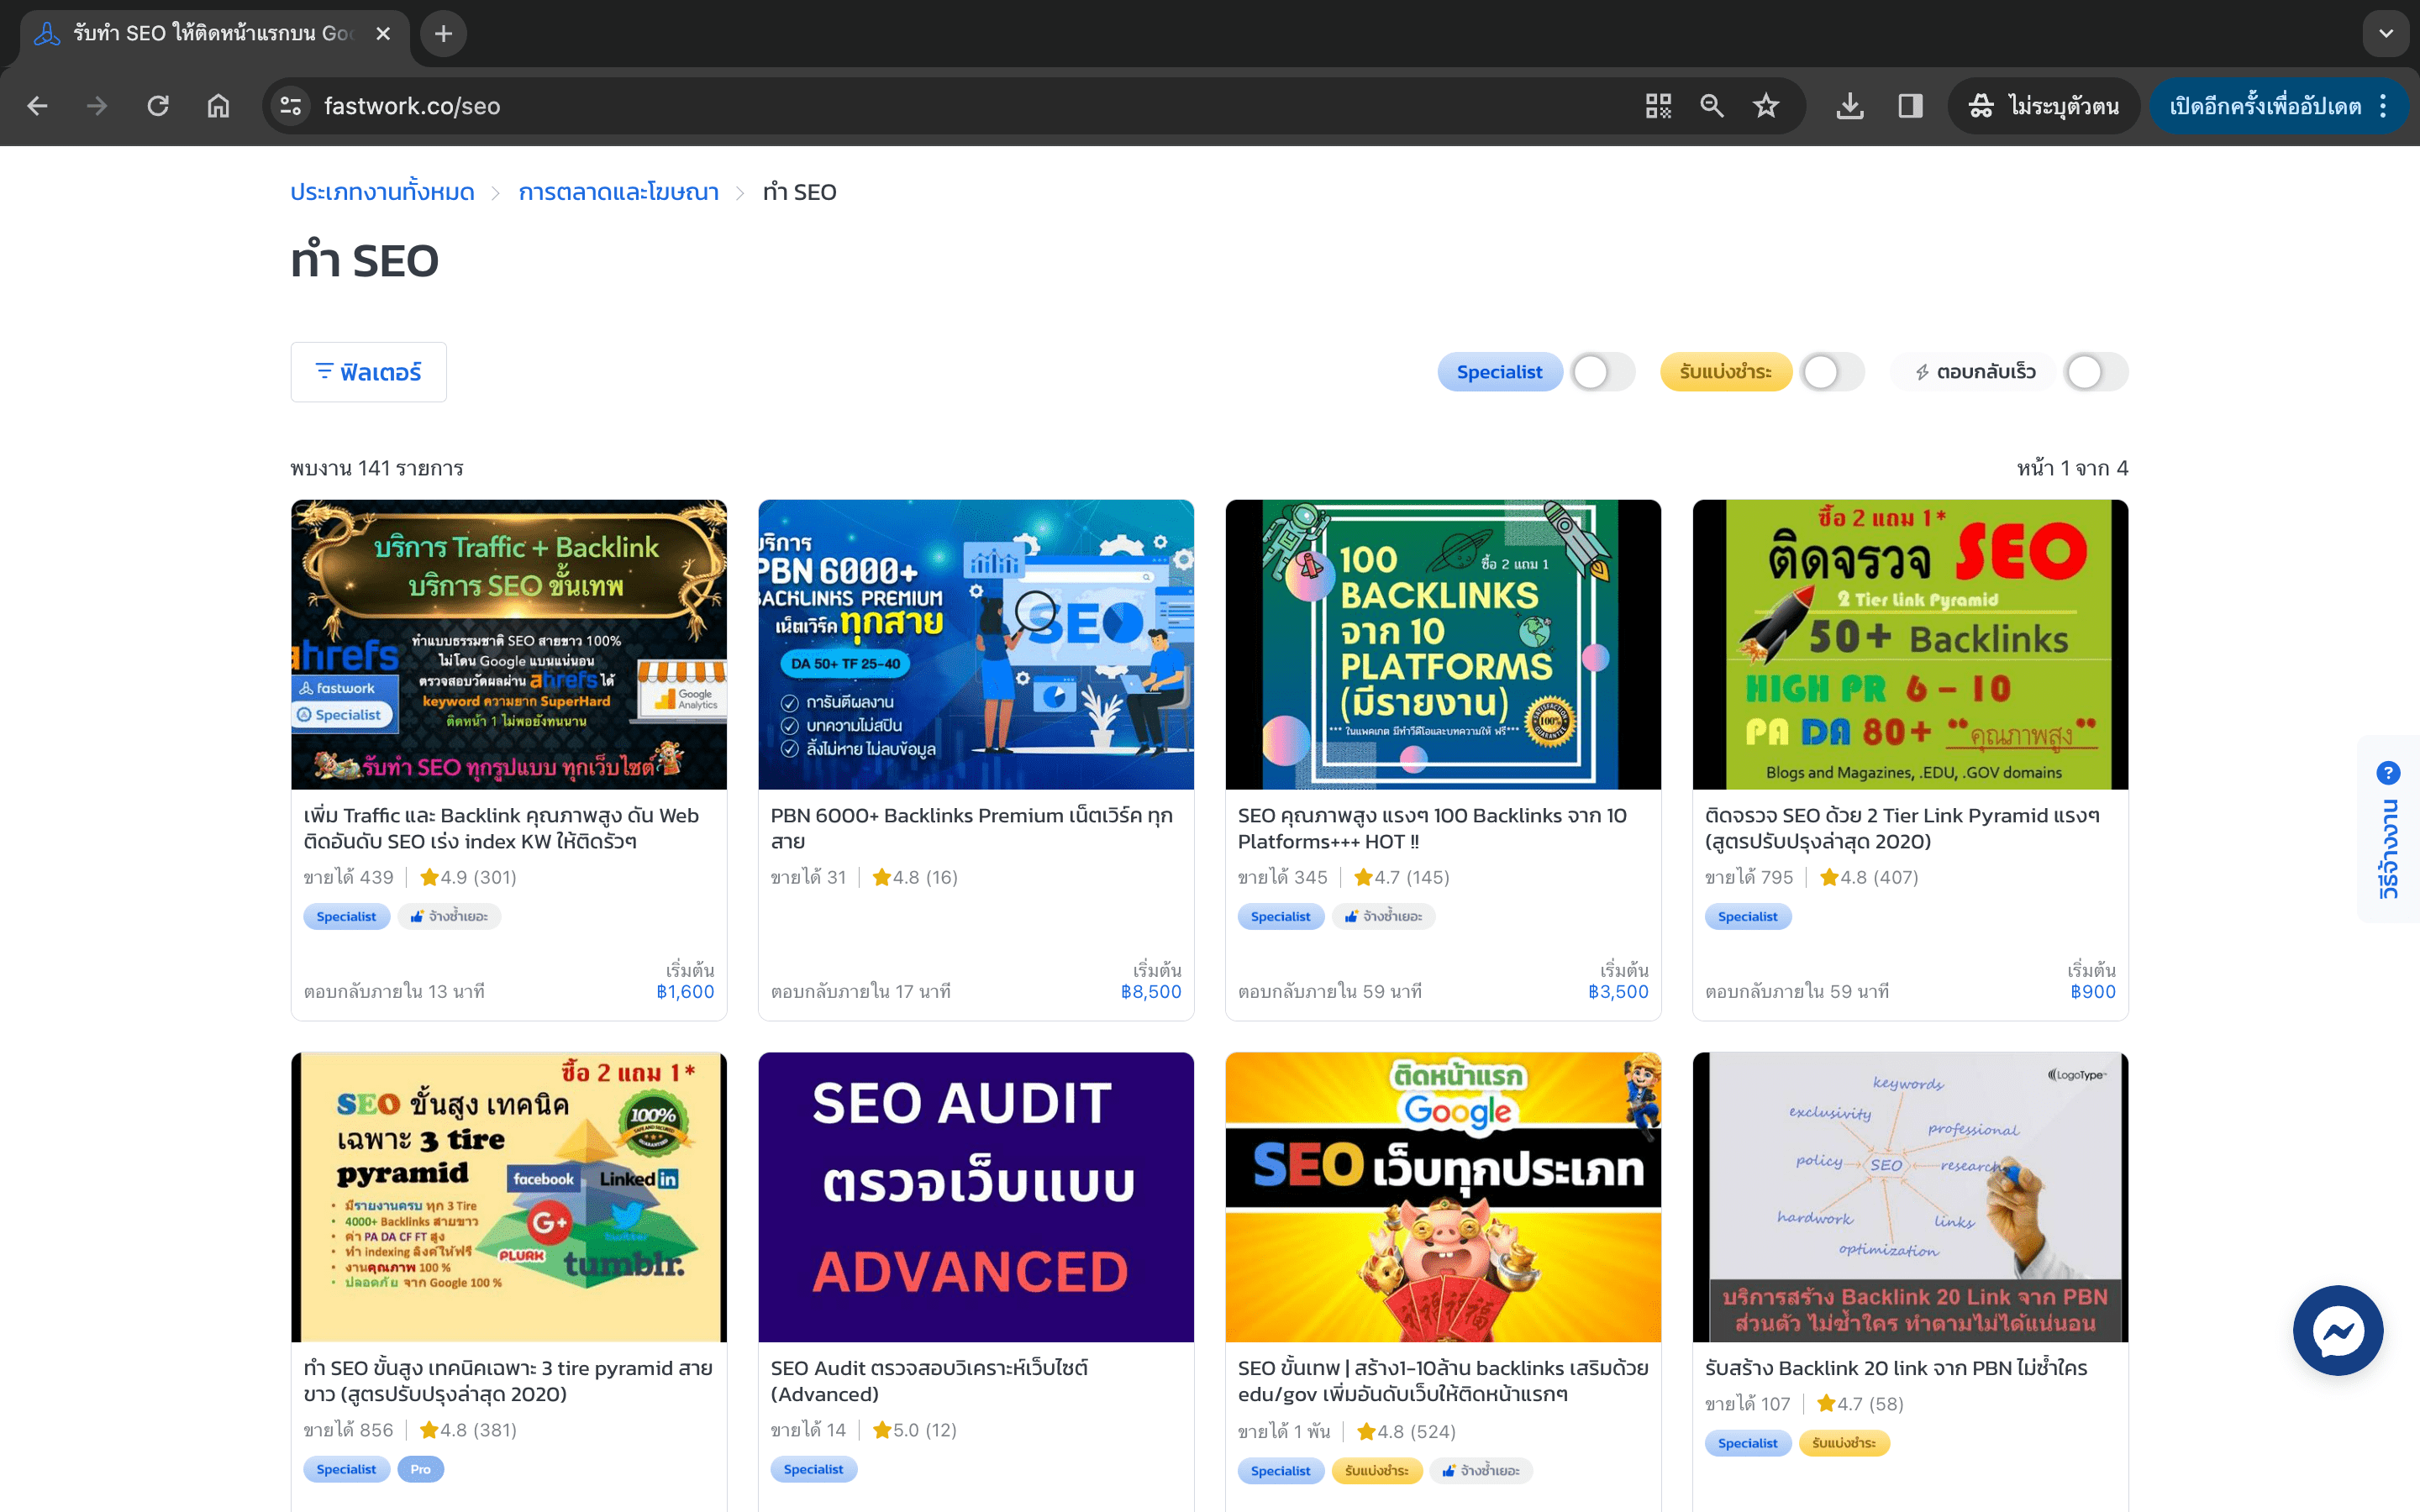Click the 5.0 (12) star rating
This screenshot has width=2420, height=1512.
coord(914,1430)
